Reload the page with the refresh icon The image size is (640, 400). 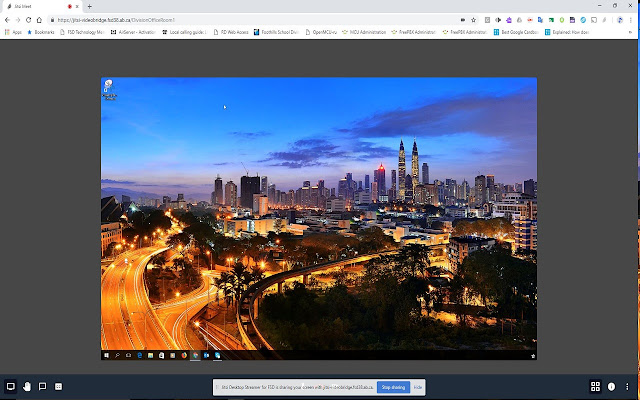[x=28, y=19]
